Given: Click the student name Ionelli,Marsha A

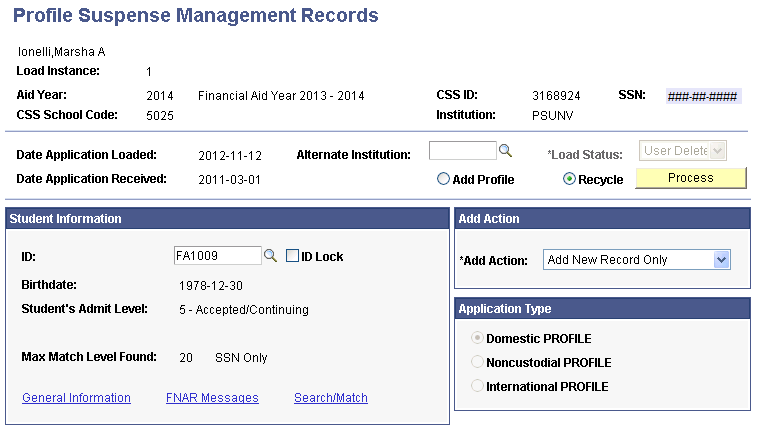Looking at the screenshot, I should [61, 52].
